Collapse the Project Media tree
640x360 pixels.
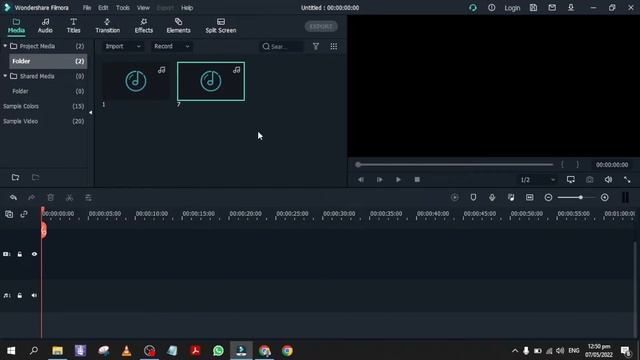(x=5, y=46)
